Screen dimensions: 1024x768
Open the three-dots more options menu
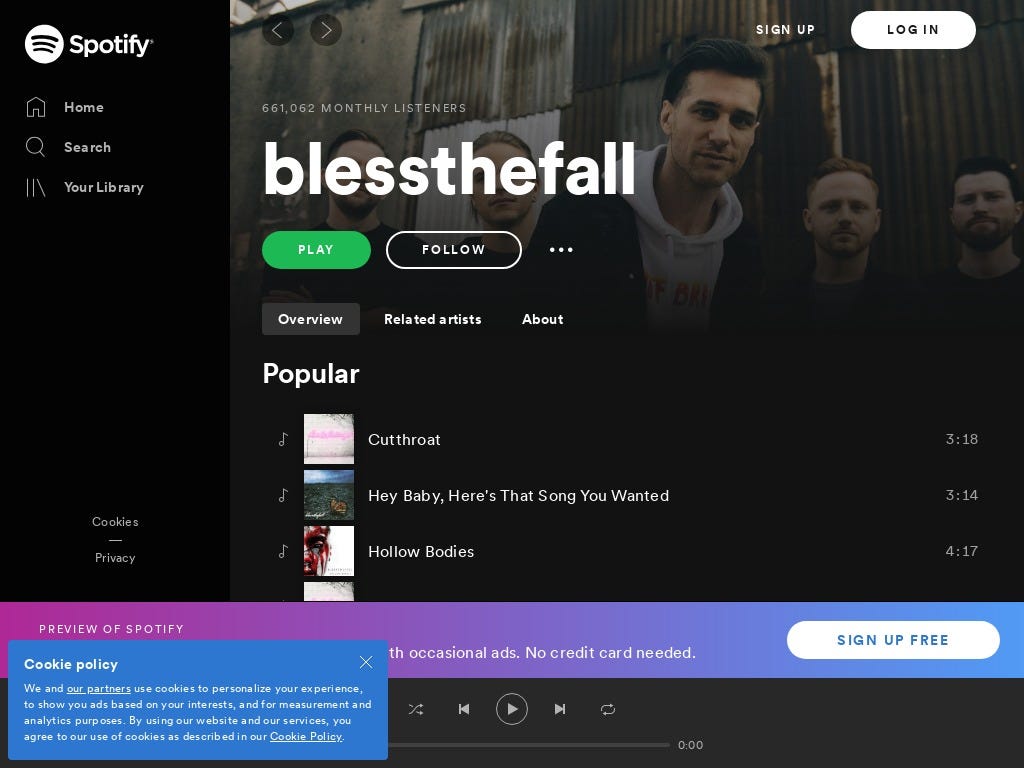561,250
